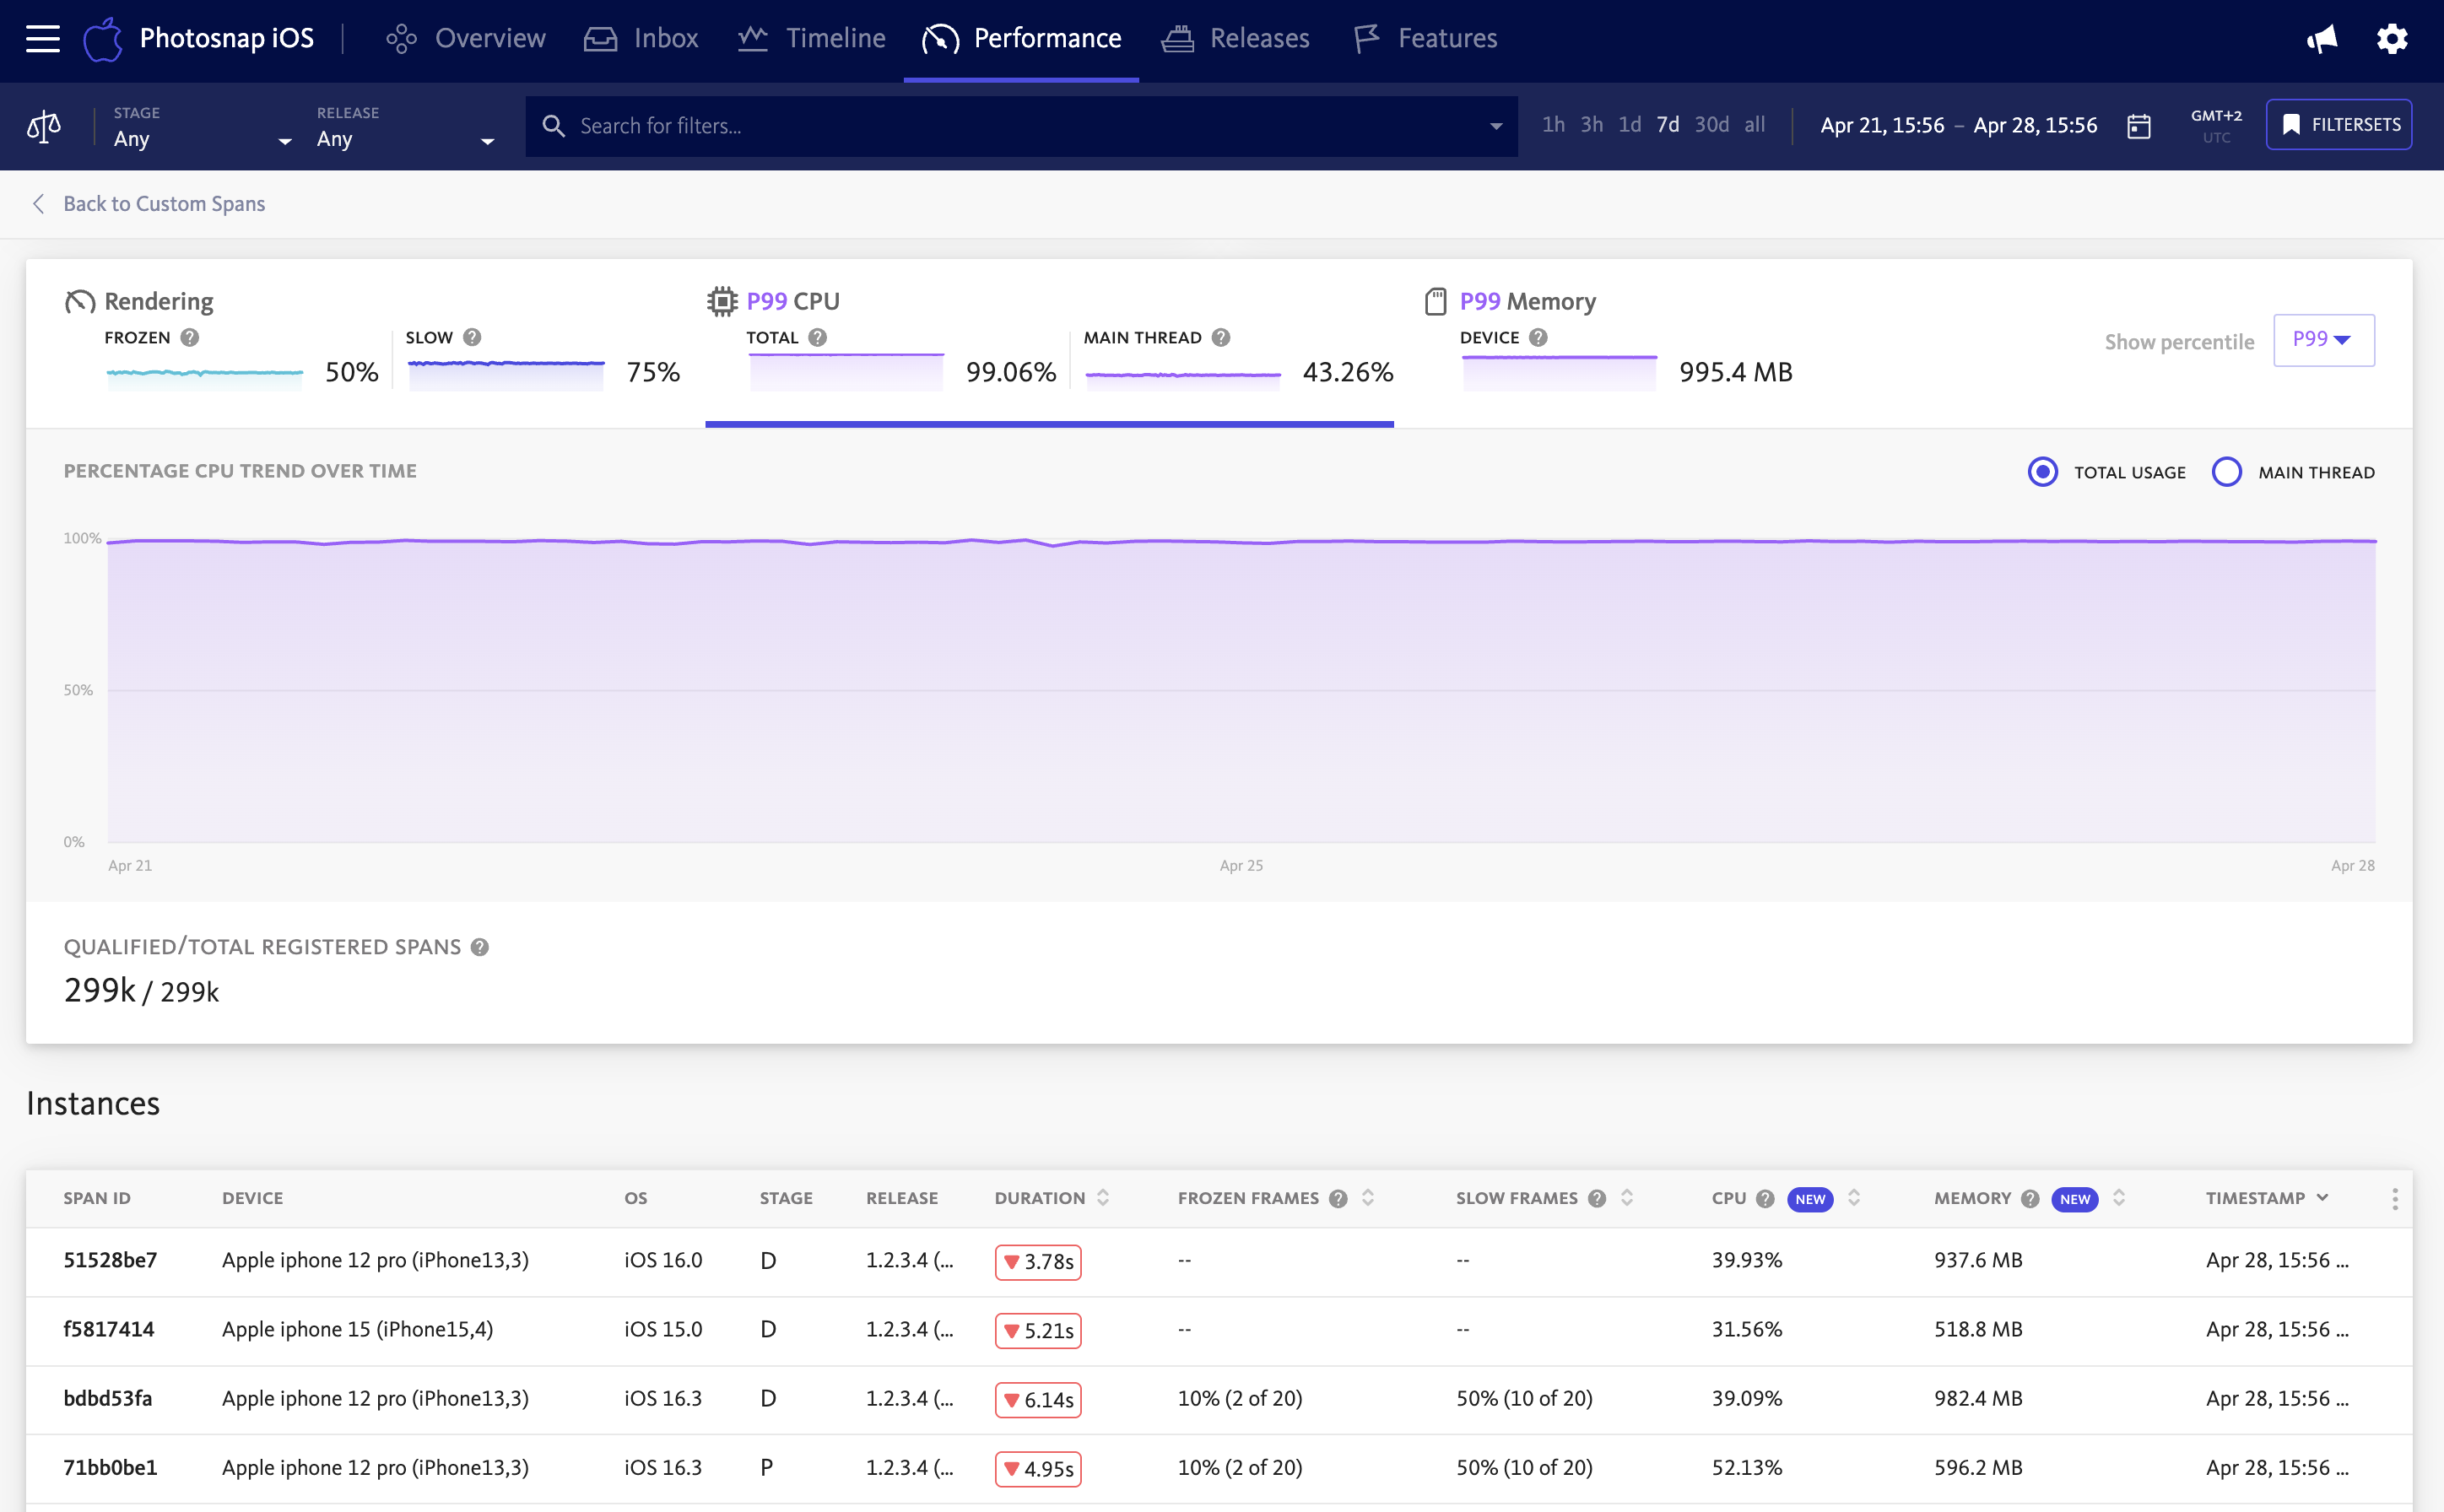Select 3h time range
The height and width of the screenshot is (1512, 2444).
point(1591,125)
